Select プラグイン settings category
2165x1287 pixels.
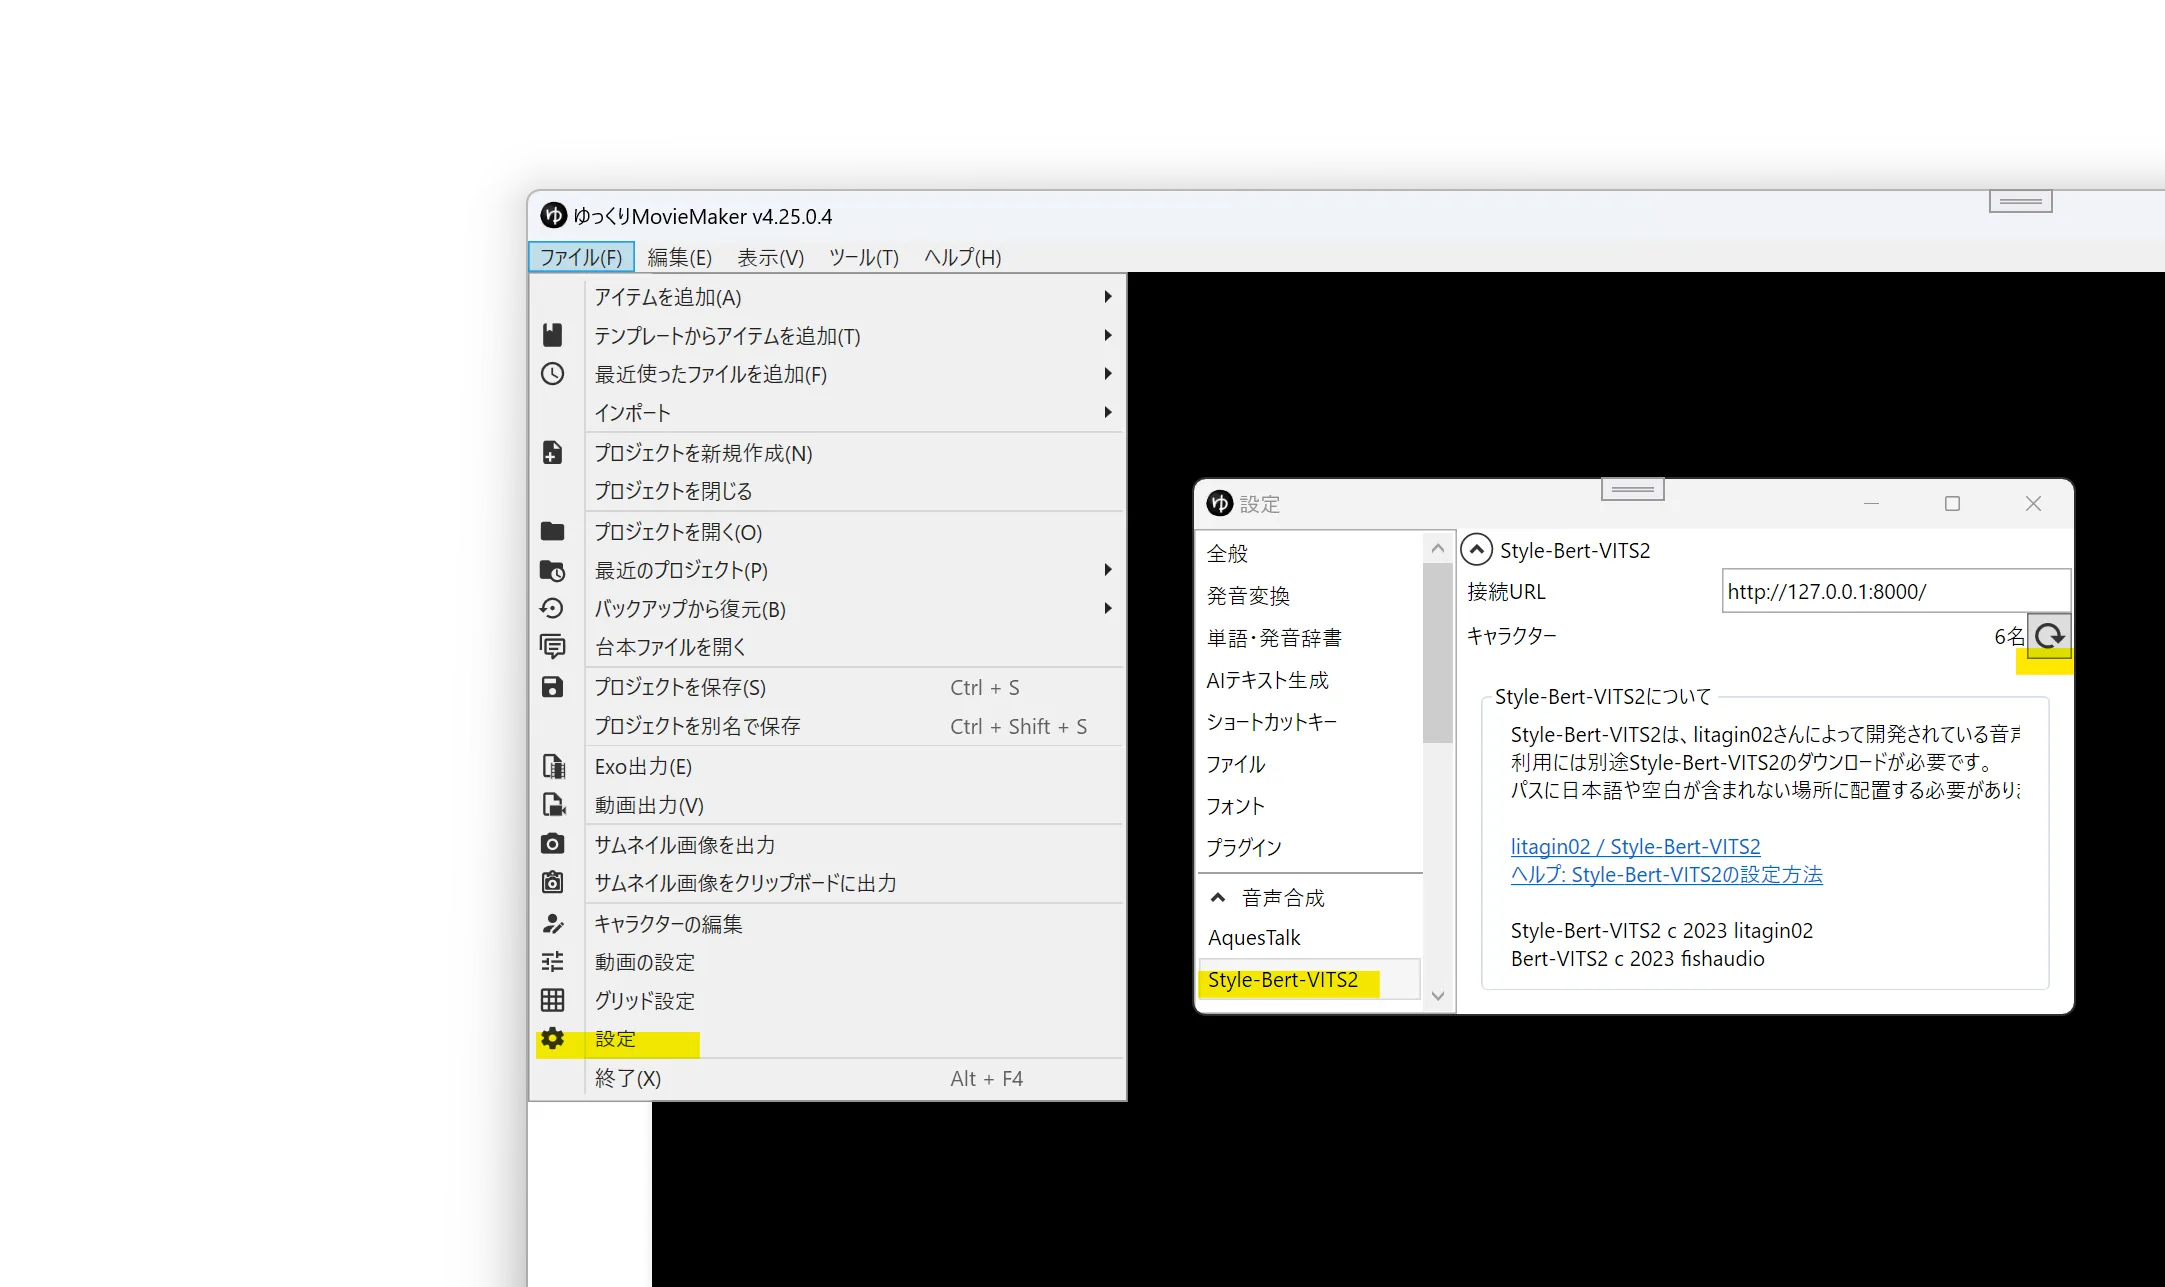tap(1309, 847)
